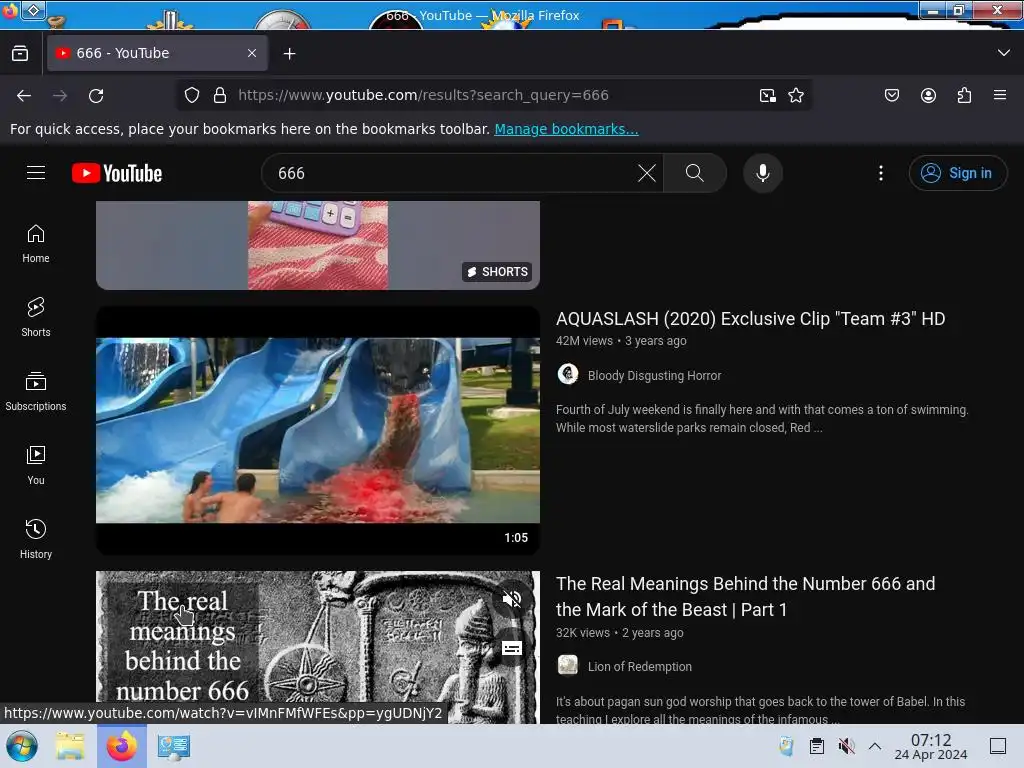Viewport: 1024px width, 768px height.
Task: Open Subscriptions in the sidebar
Action: click(x=36, y=391)
